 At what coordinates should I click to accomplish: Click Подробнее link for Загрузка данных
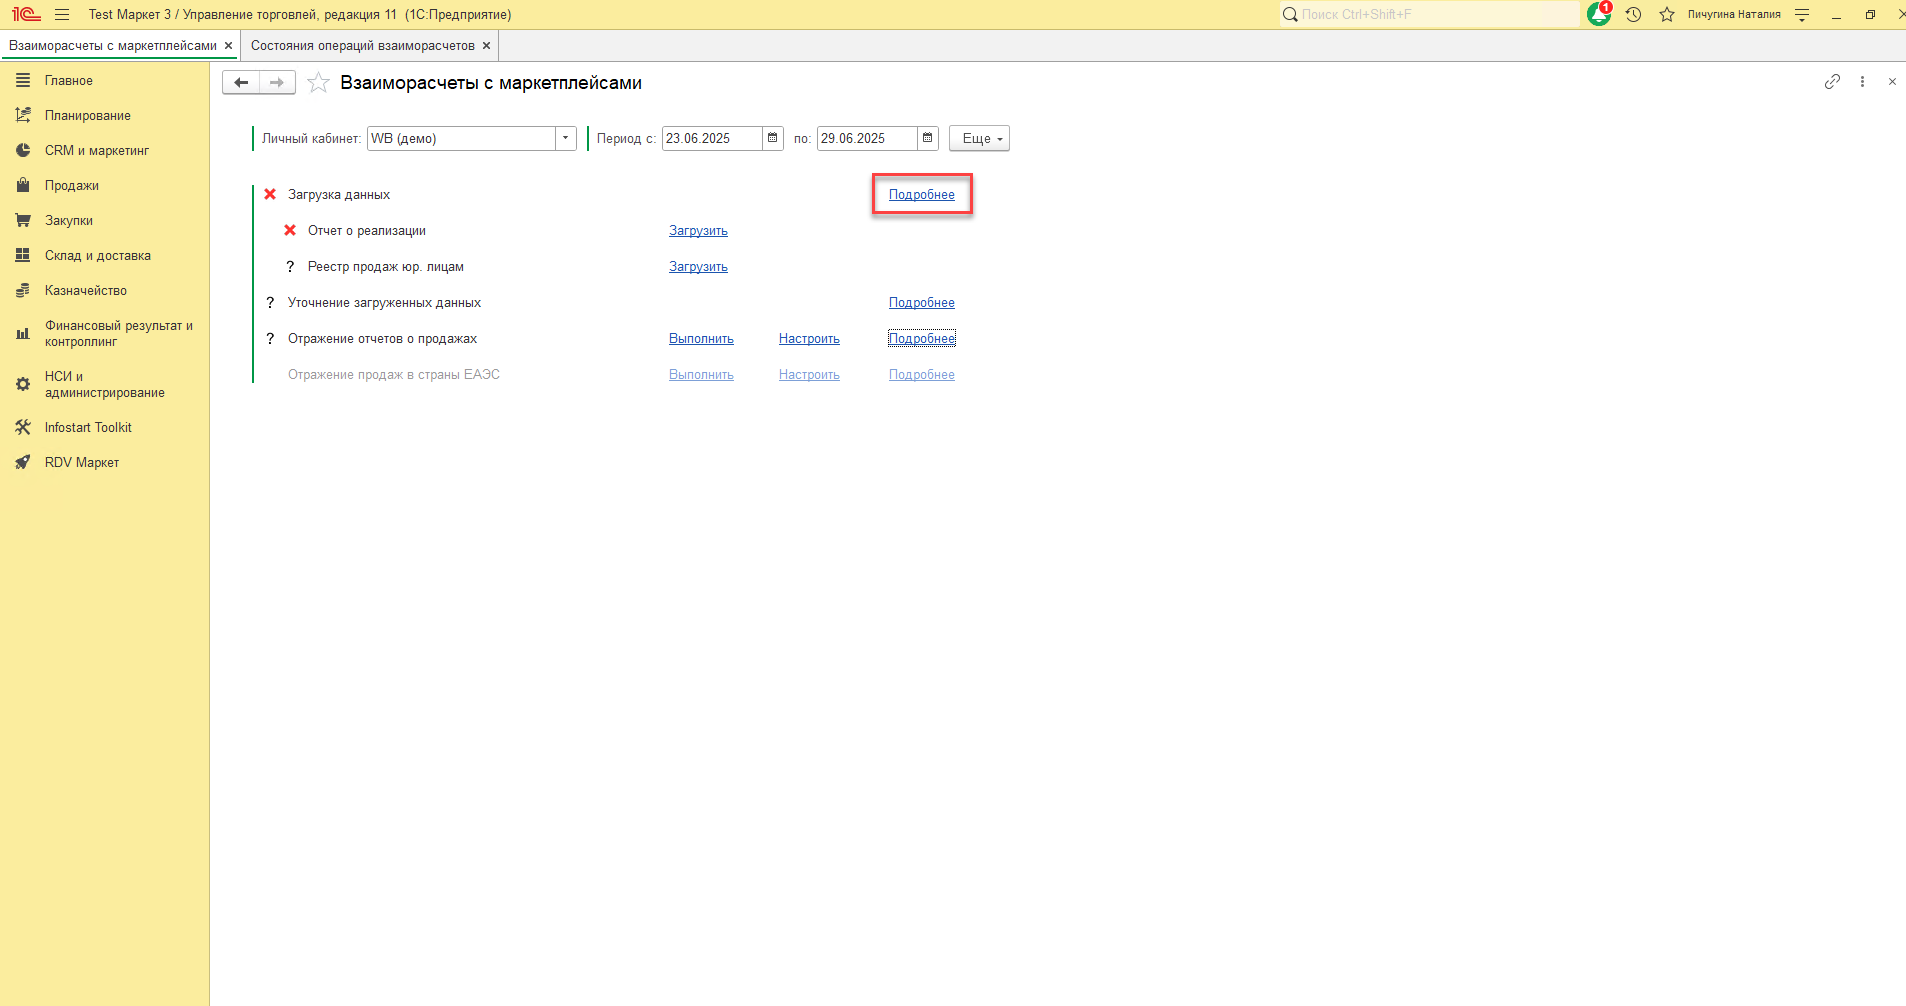[921, 195]
